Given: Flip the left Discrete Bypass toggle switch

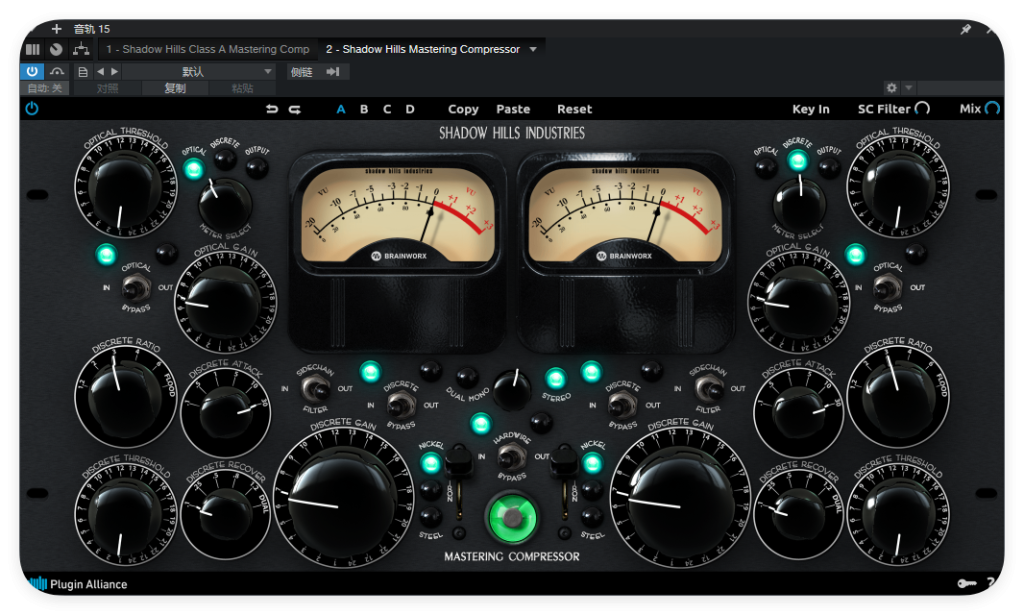Looking at the screenshot, I should (x=401, y=406).
